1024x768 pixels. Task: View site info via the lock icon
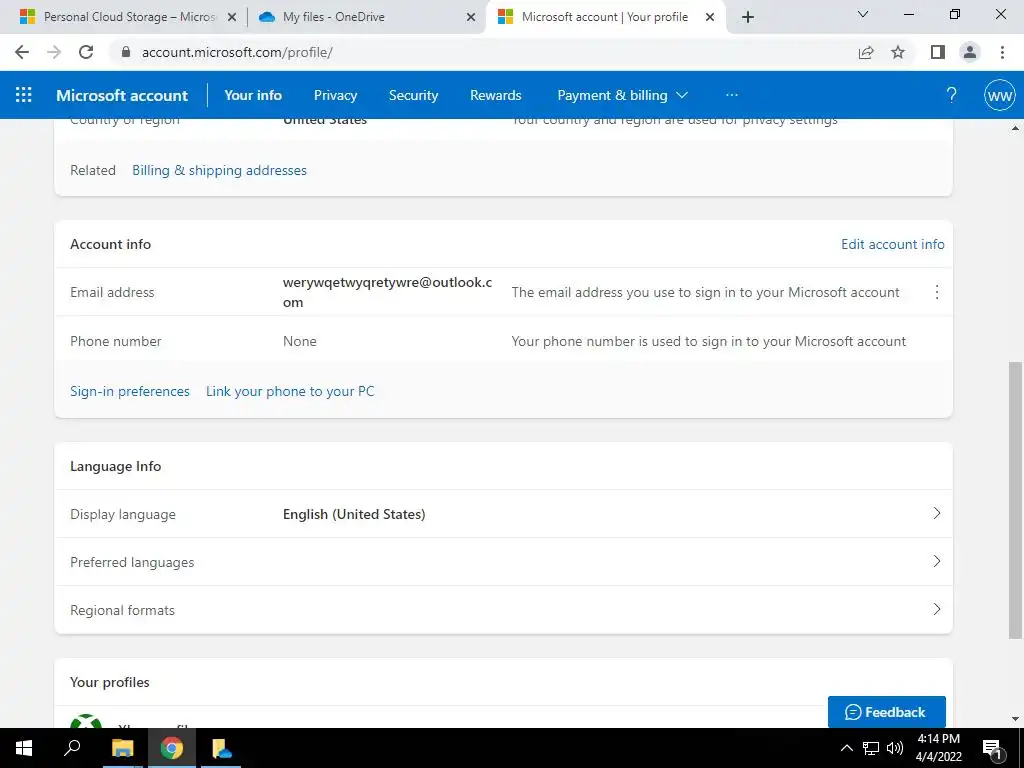coord(126,52)
